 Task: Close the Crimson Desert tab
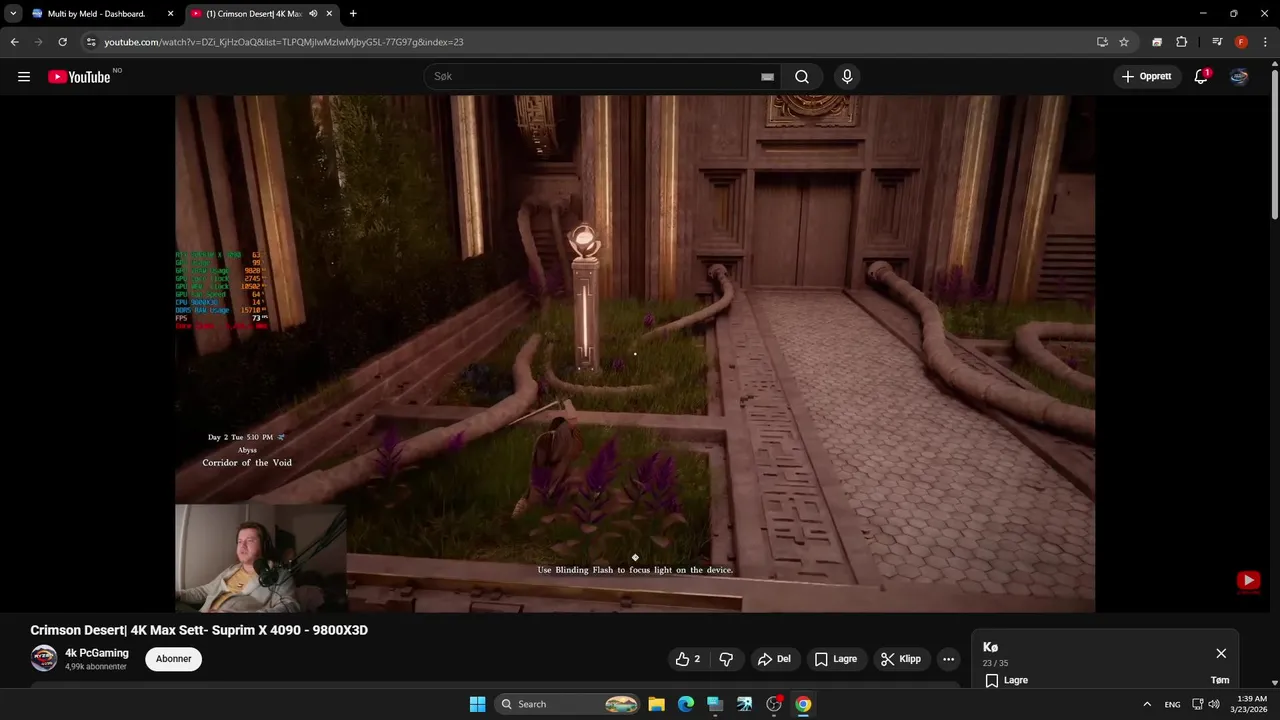pos(330,14)
